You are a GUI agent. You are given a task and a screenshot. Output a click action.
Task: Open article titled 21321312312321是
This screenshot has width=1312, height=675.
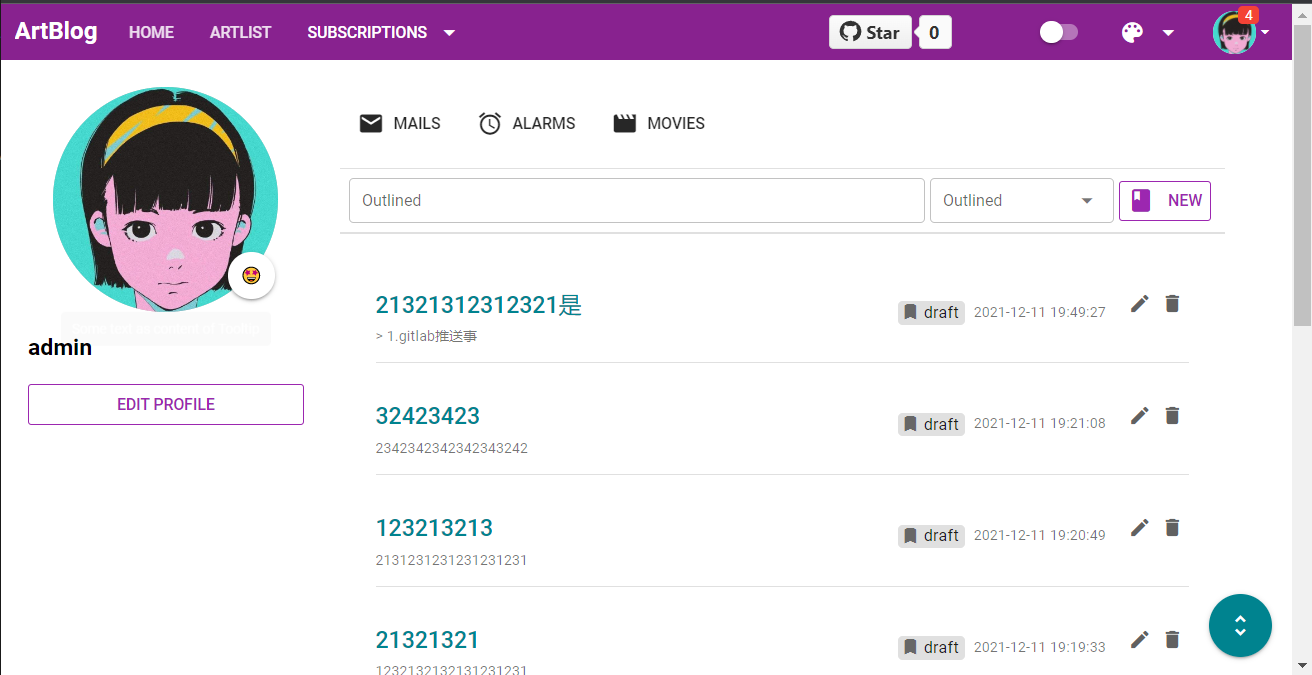point(479,305)
